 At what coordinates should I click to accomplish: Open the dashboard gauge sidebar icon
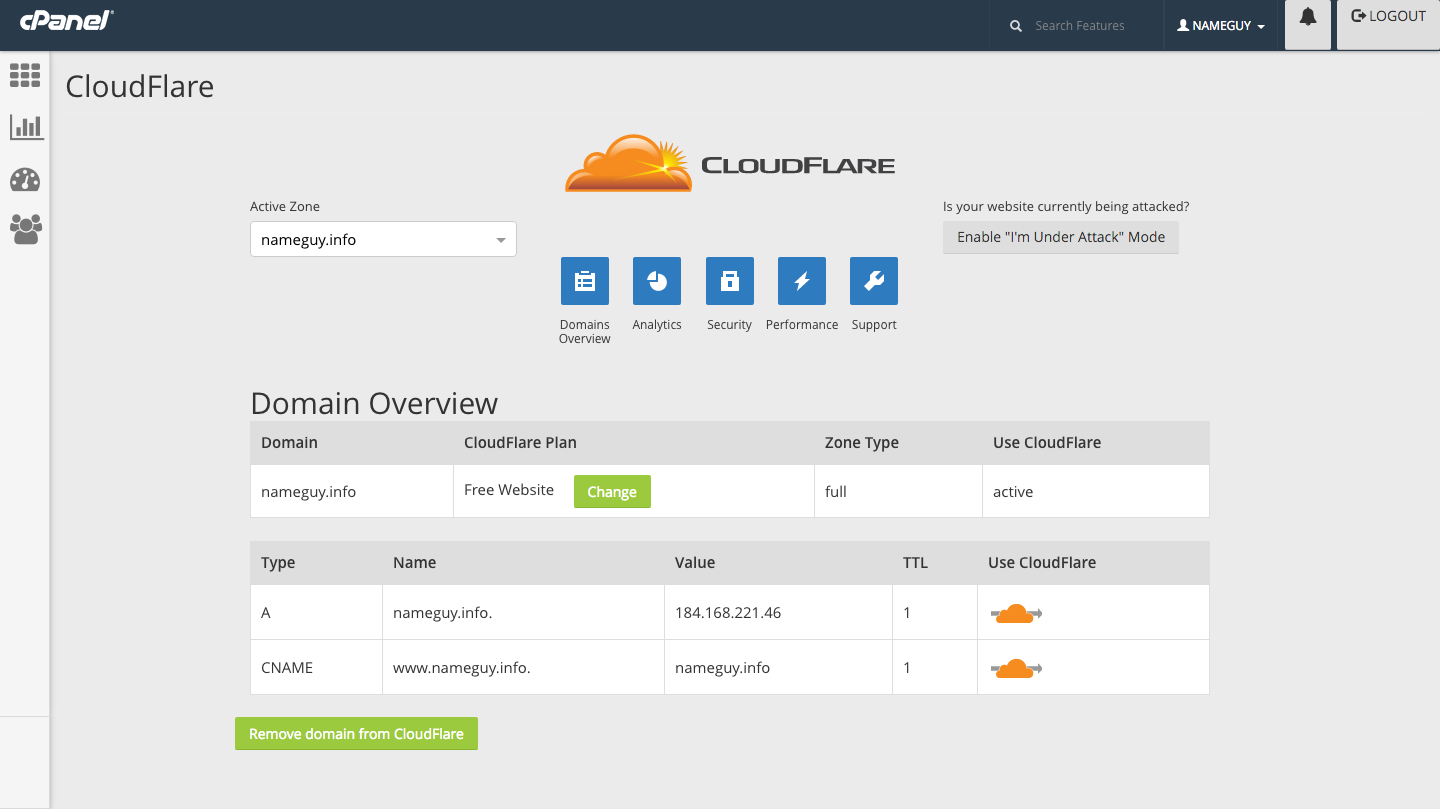25,180
